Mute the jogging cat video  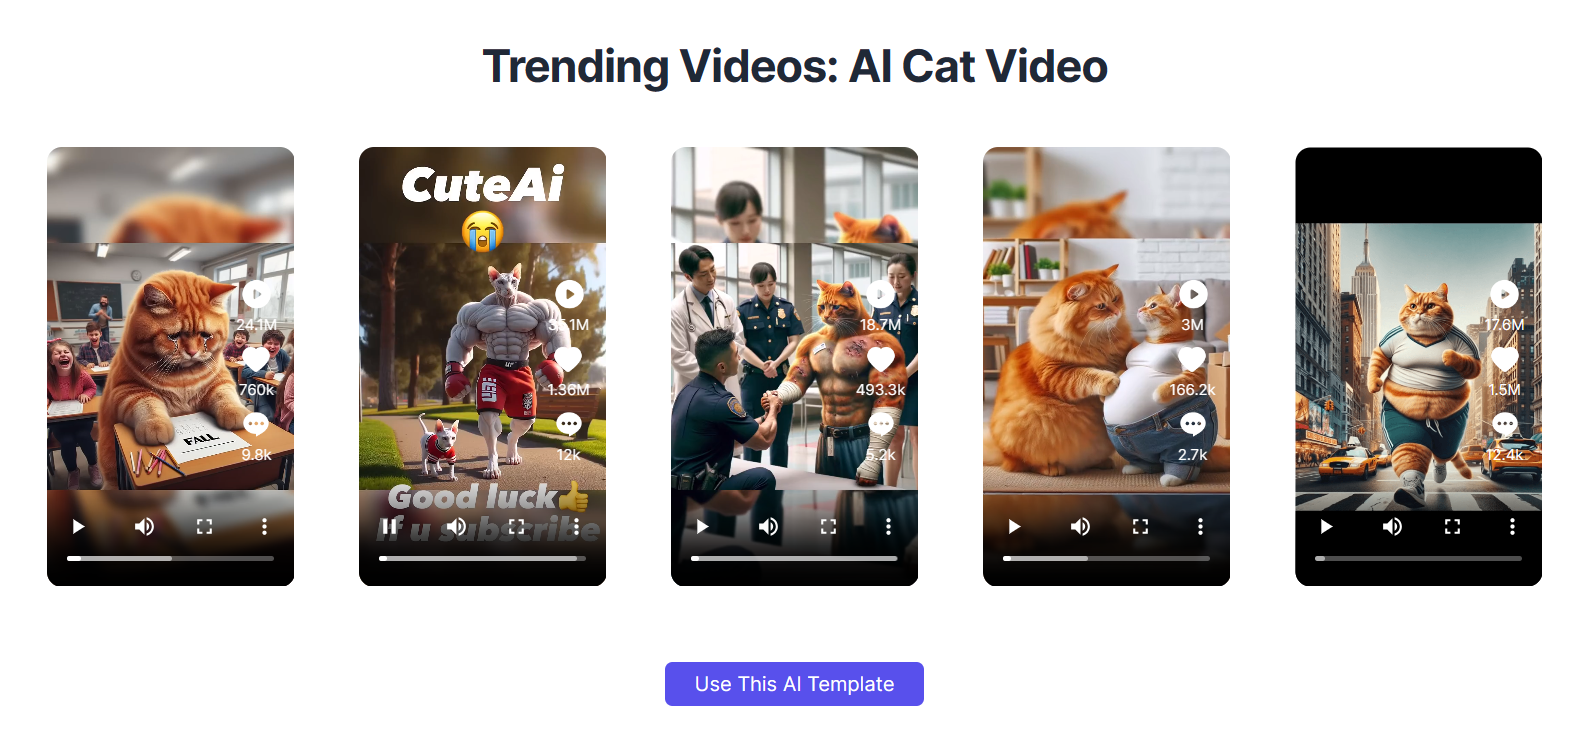(1392, 526)
